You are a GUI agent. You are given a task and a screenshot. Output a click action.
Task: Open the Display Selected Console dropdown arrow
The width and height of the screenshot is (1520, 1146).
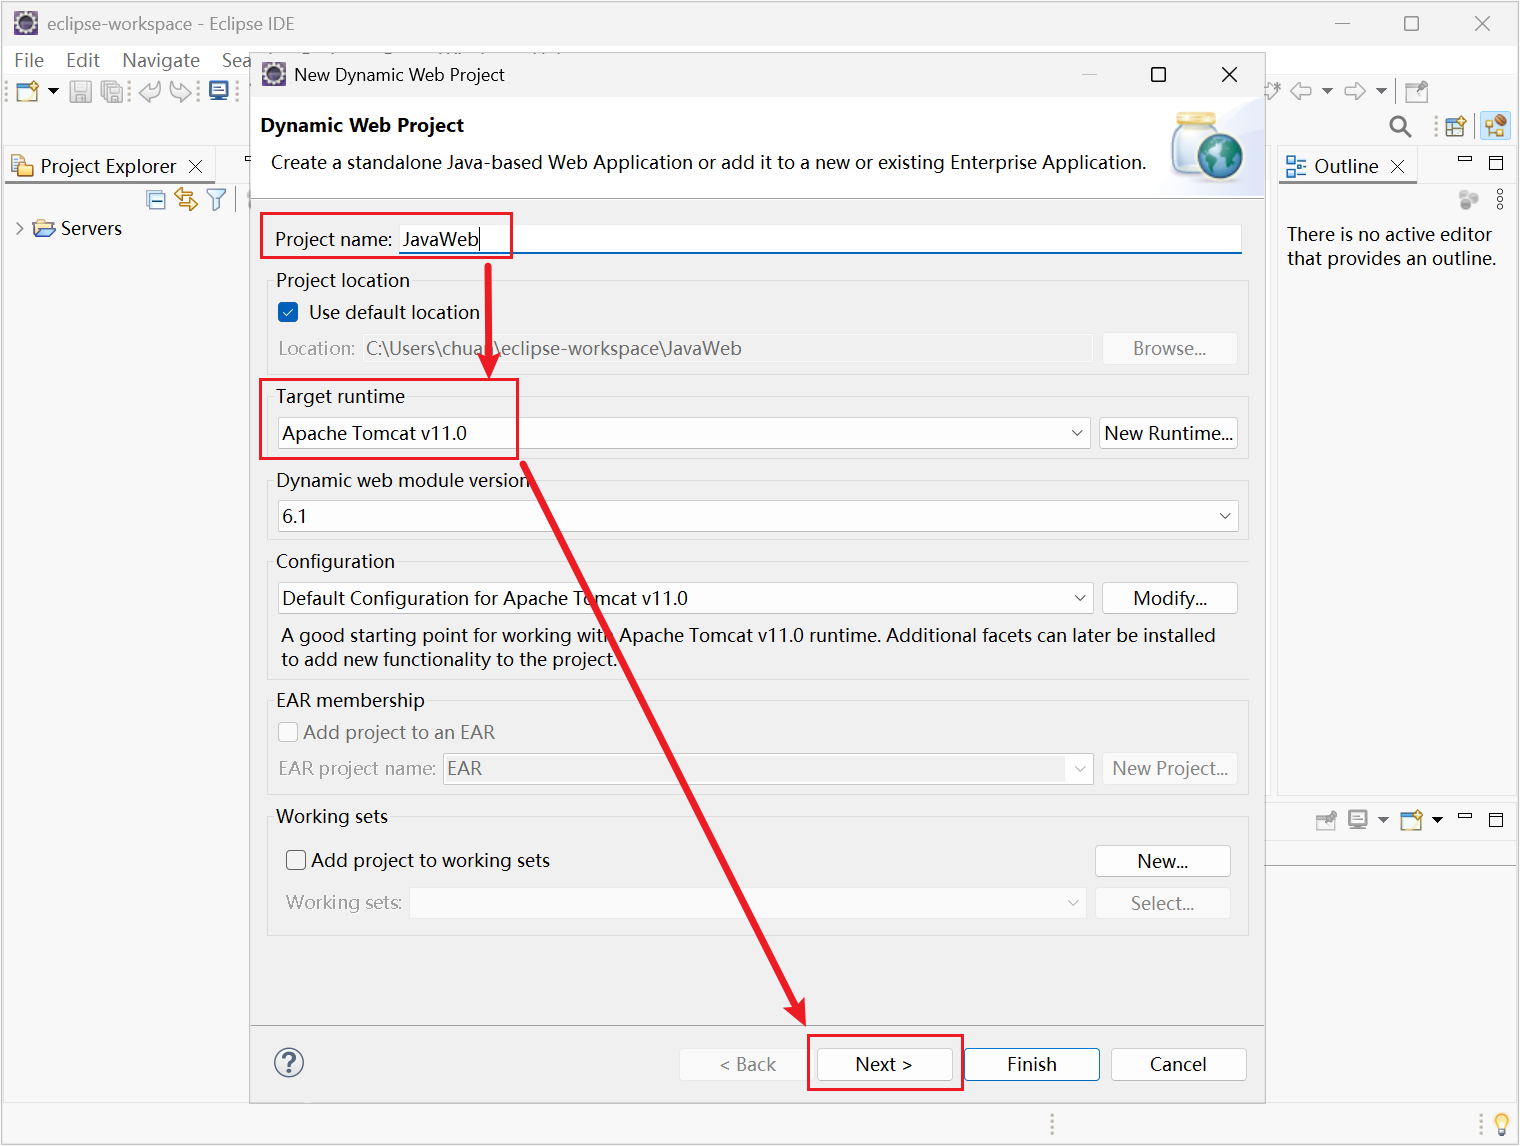1383,820
